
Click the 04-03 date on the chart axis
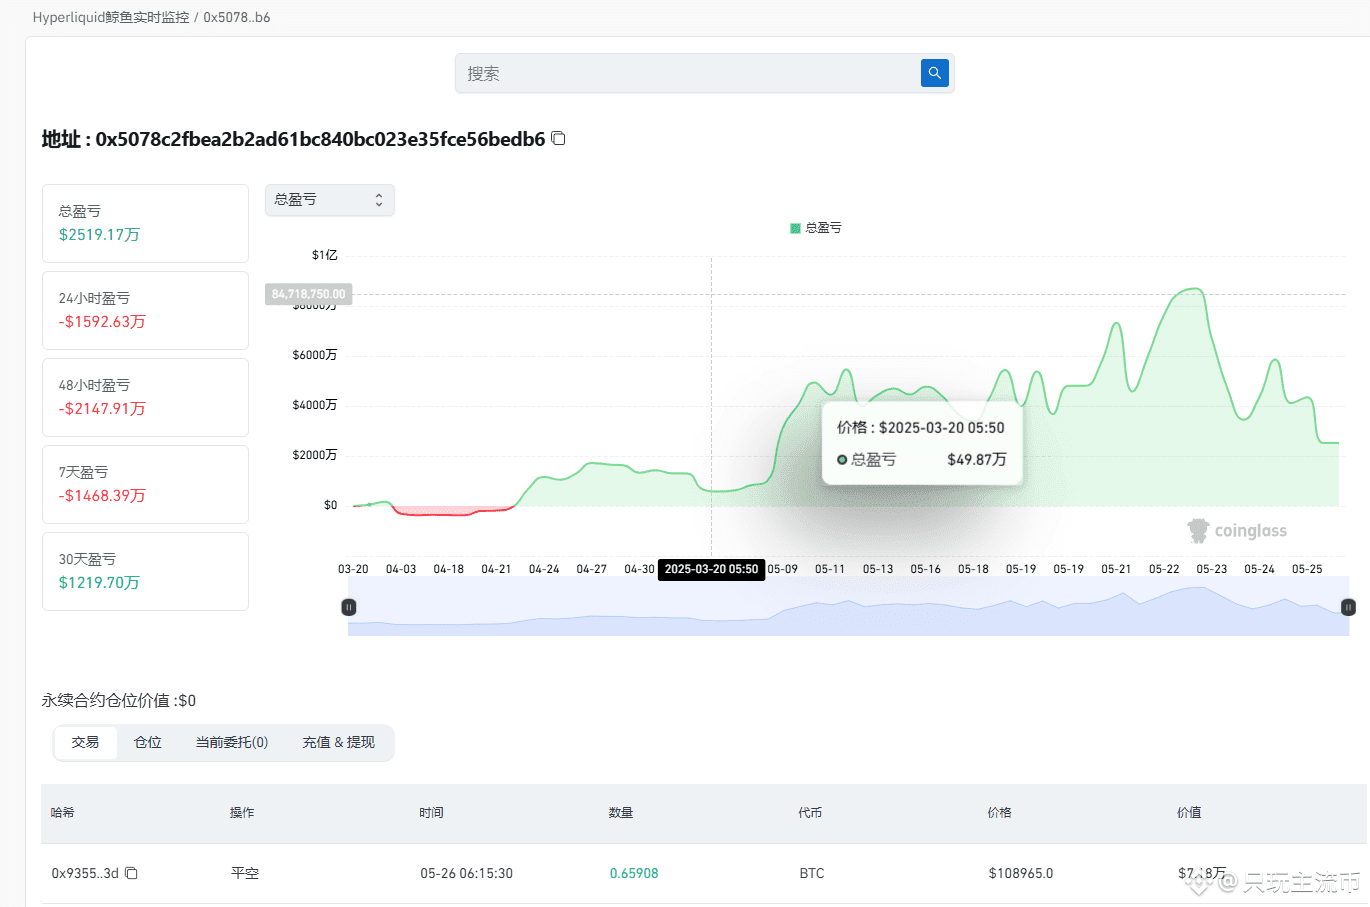[401, 569]
